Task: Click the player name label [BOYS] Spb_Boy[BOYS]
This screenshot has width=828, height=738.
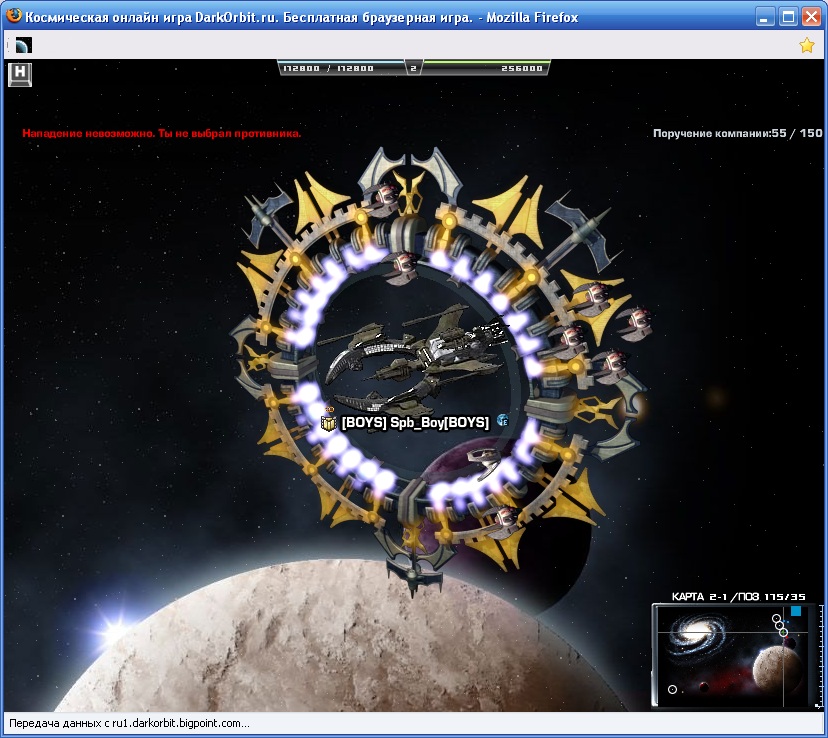Action: point(416,423)
